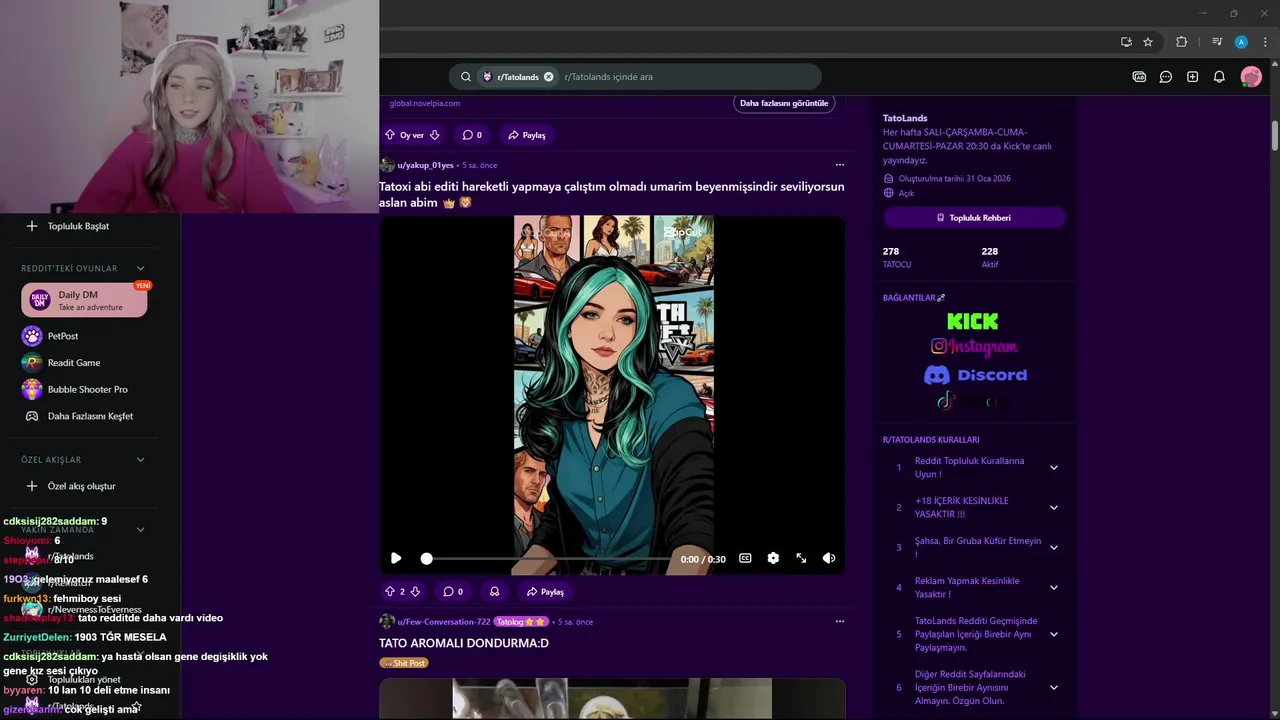The image size is (1280, 720).
Task: Click Daha Fazlasını Keşfet
Action: [90, 416]
